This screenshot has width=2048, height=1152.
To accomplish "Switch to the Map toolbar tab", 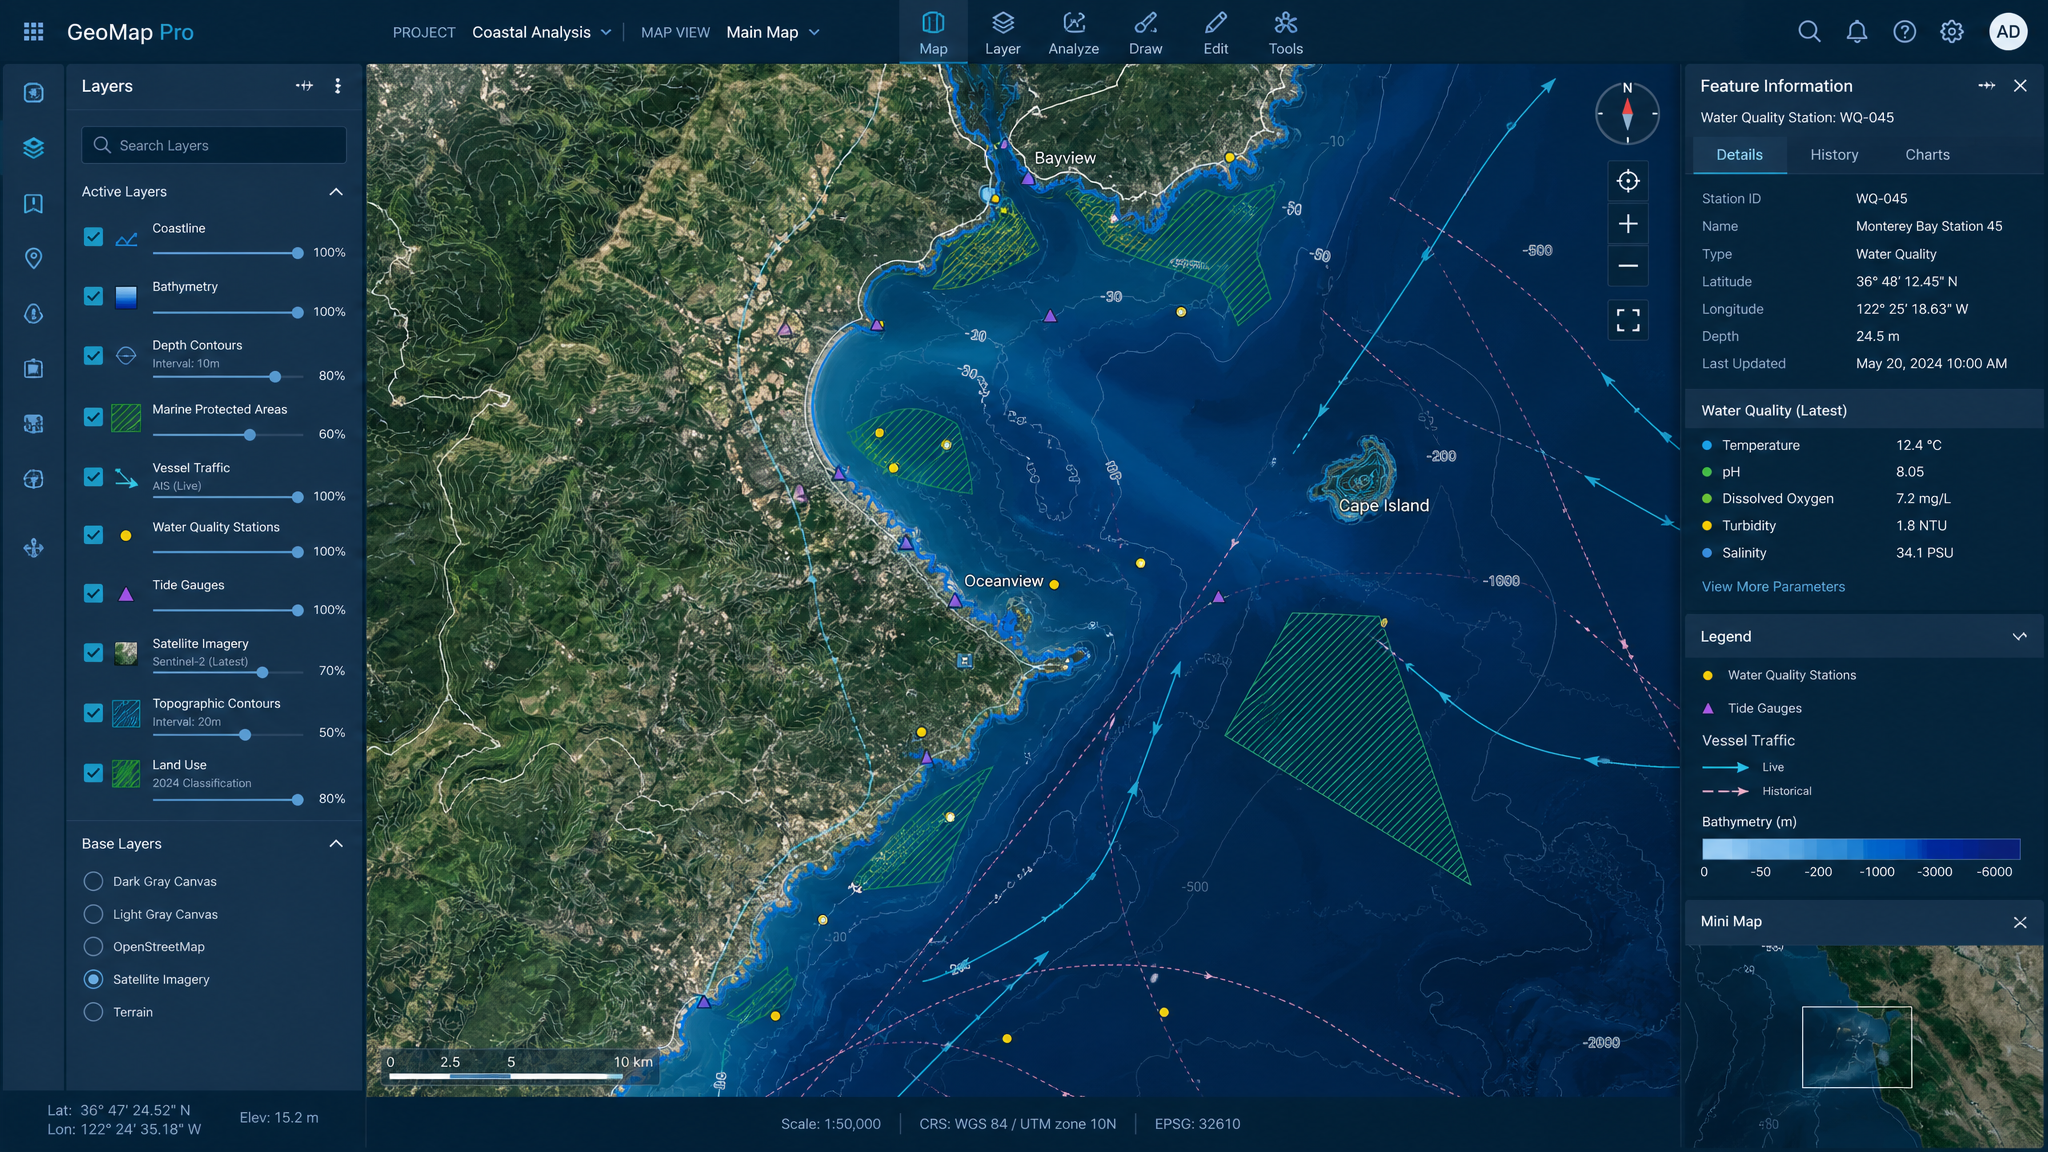I will (x=933, y=33).
